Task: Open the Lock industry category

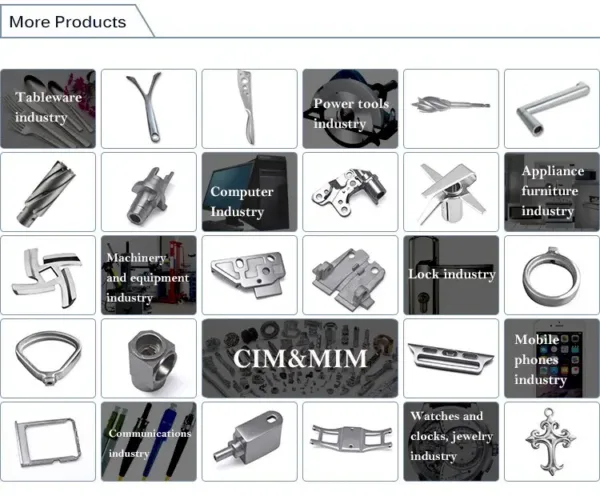Action: click(x=451, y=275)
